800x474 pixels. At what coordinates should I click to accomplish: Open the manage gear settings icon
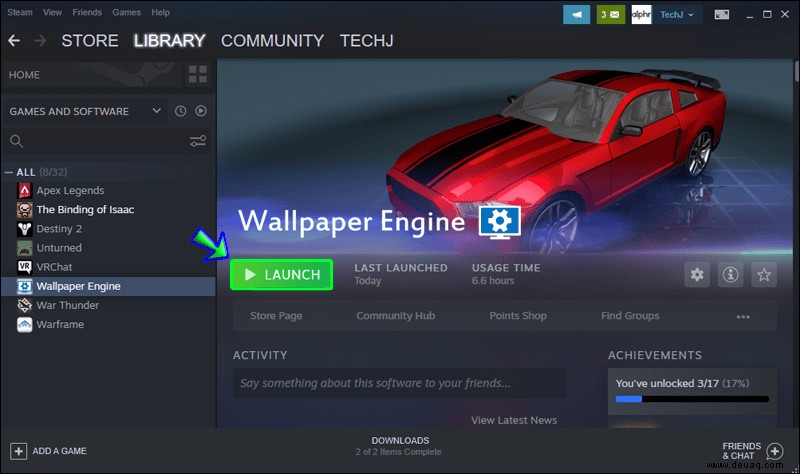coord(697,275)
